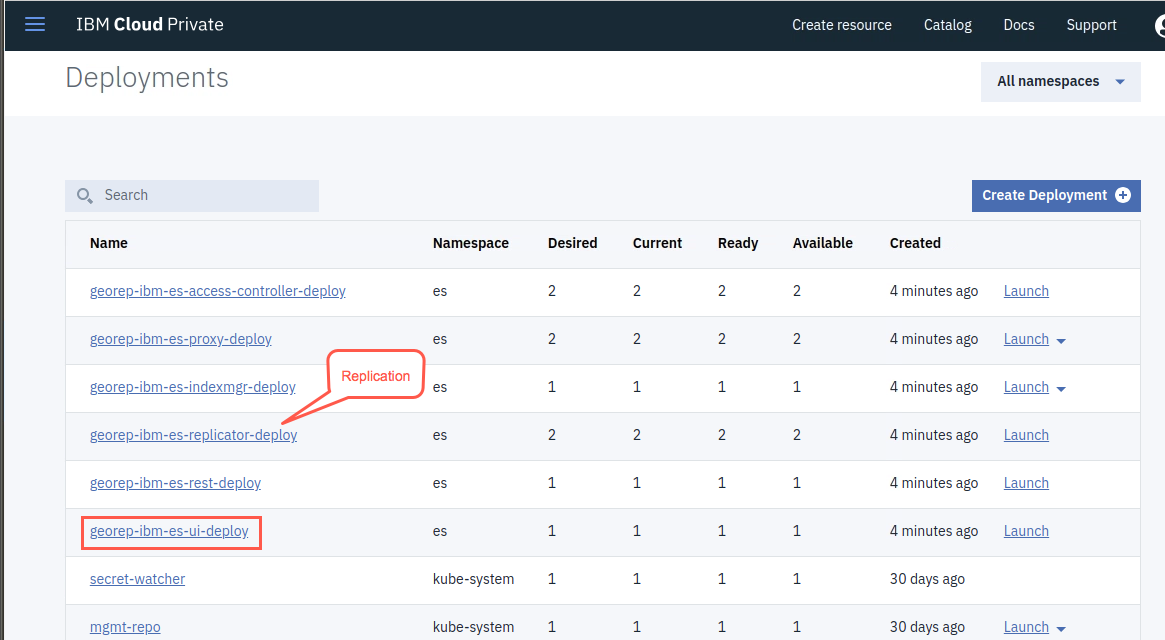Image resolution: width=1165 pixels, height=640 pixels.
Task: Click Launch for access-controller-deploy row
Action: click(1026, 291)
